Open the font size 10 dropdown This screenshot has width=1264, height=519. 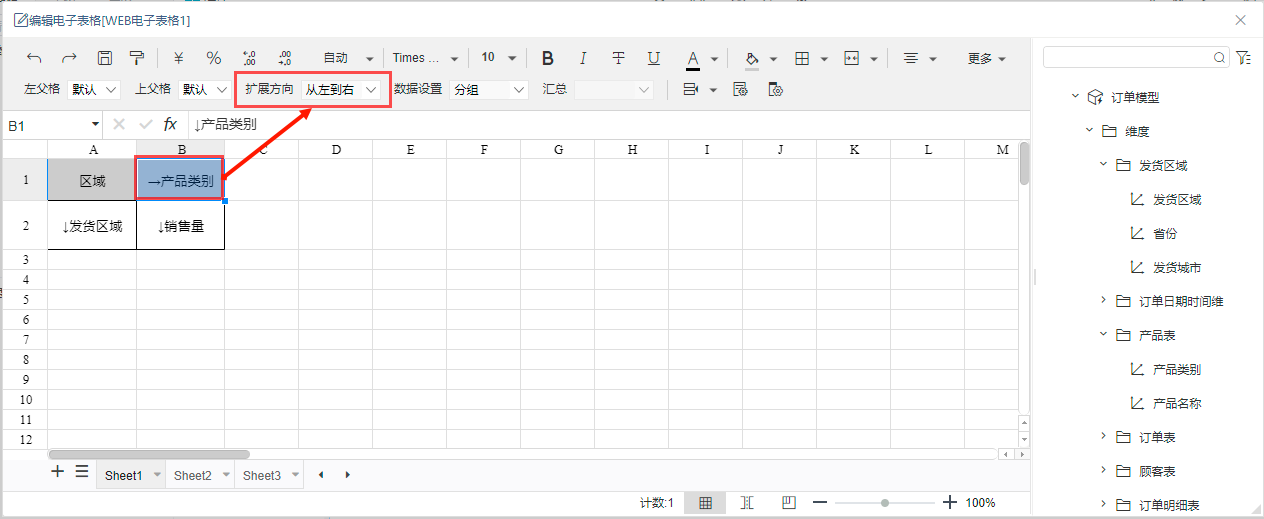498,58
